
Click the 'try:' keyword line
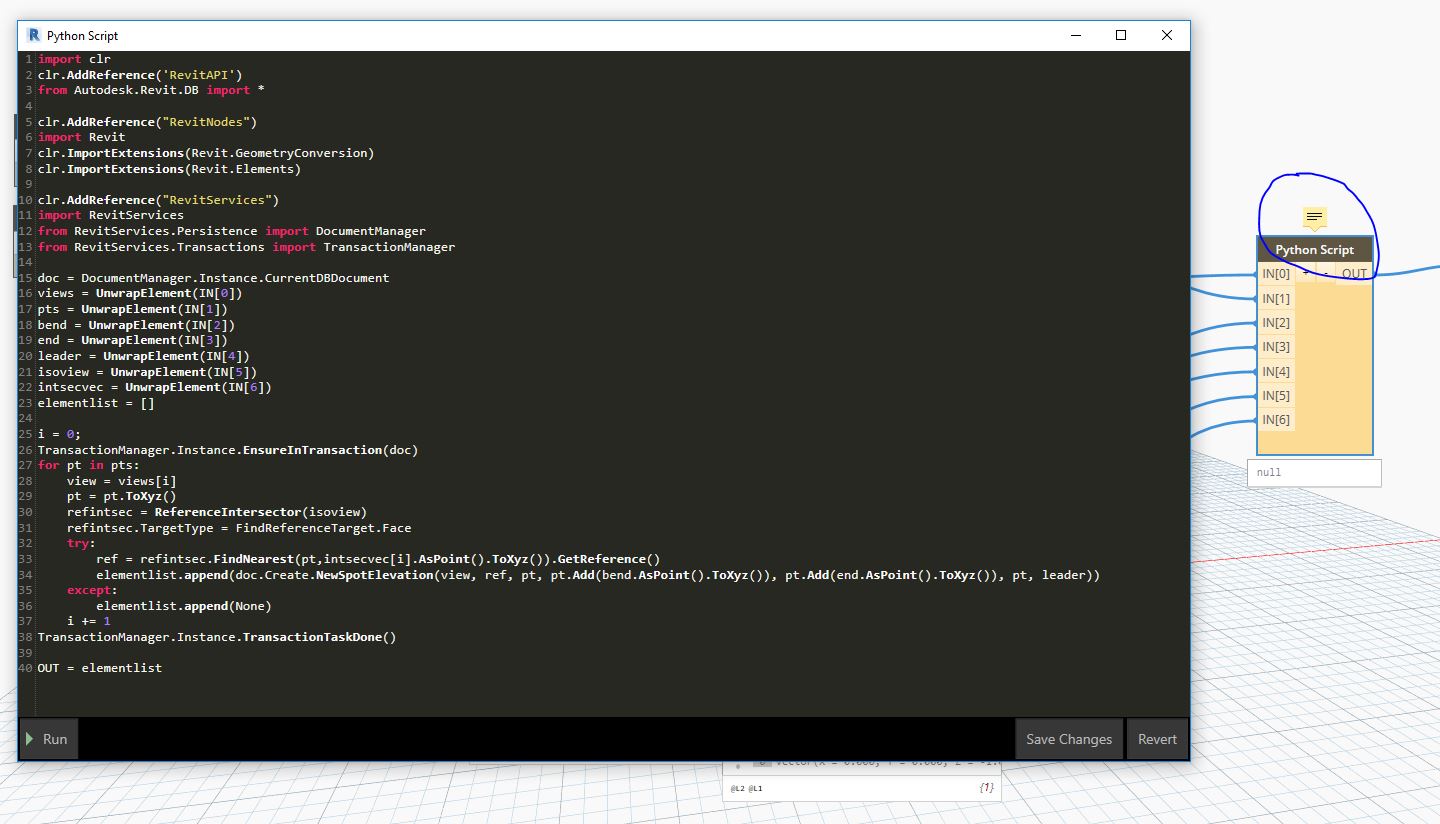coord(82,543)
